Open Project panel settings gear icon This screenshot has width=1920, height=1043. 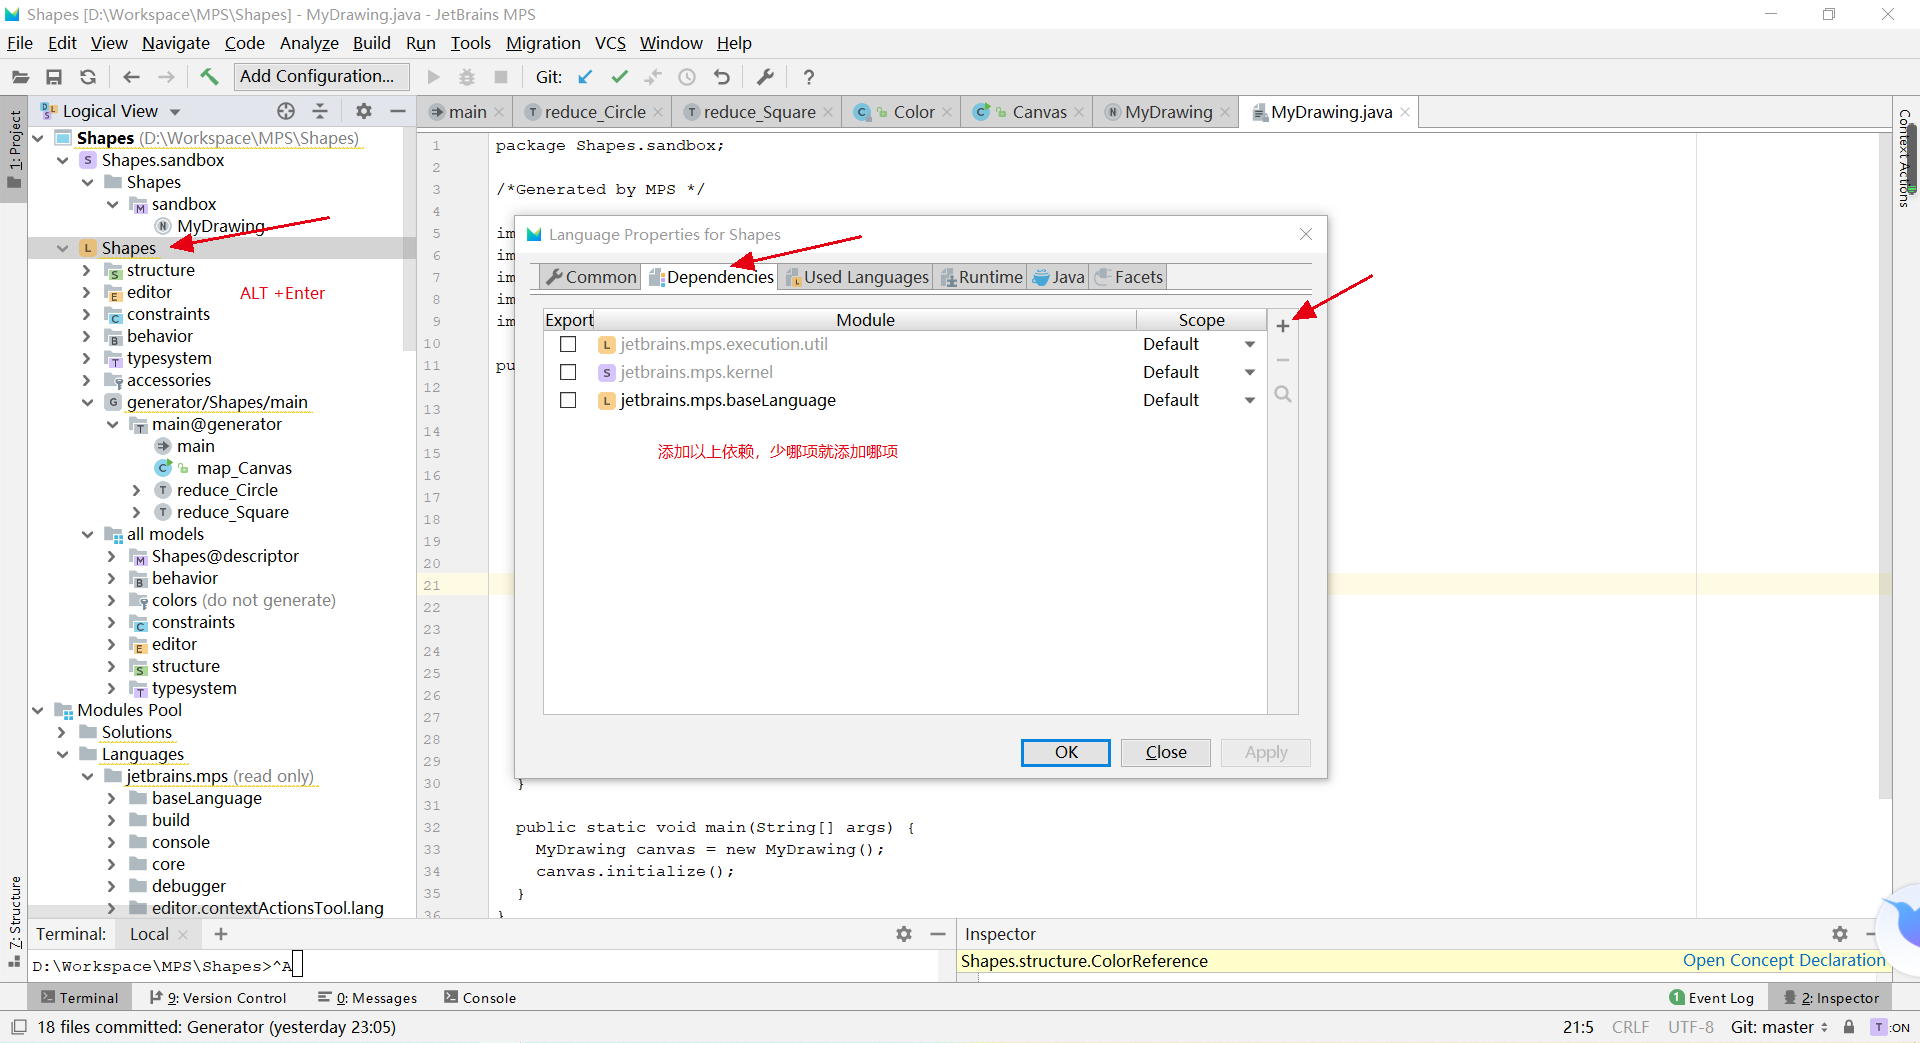pyautogui.click(x=364, y=111)
